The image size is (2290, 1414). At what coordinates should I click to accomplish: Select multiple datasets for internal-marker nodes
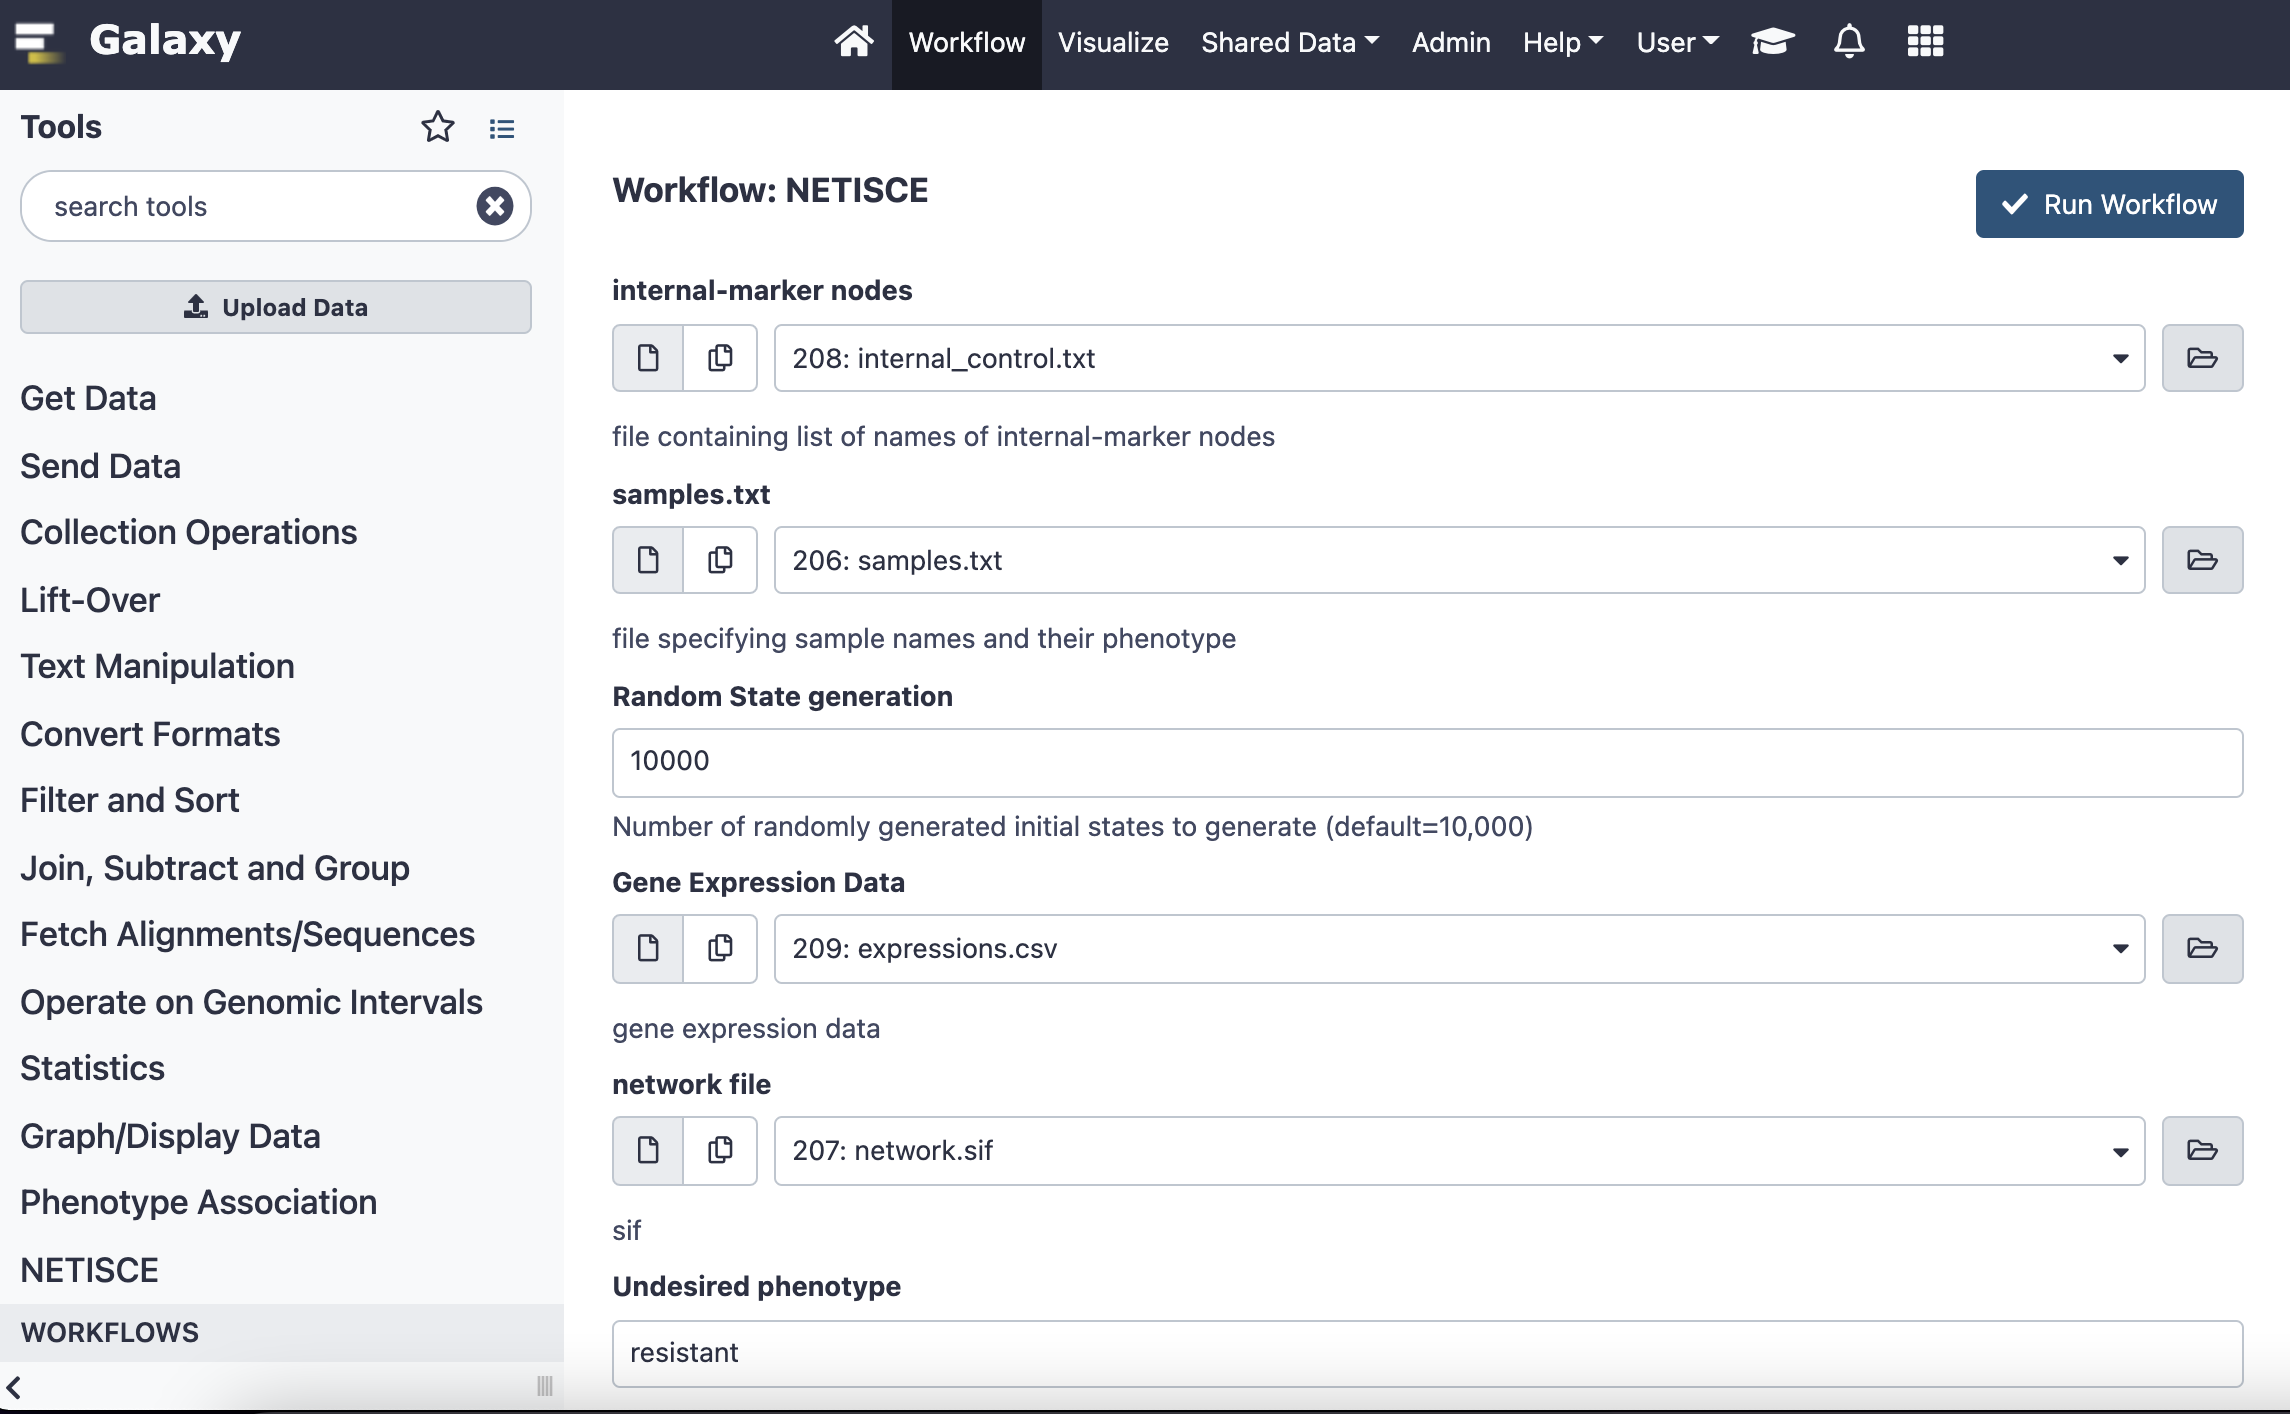tap(720, 358)
